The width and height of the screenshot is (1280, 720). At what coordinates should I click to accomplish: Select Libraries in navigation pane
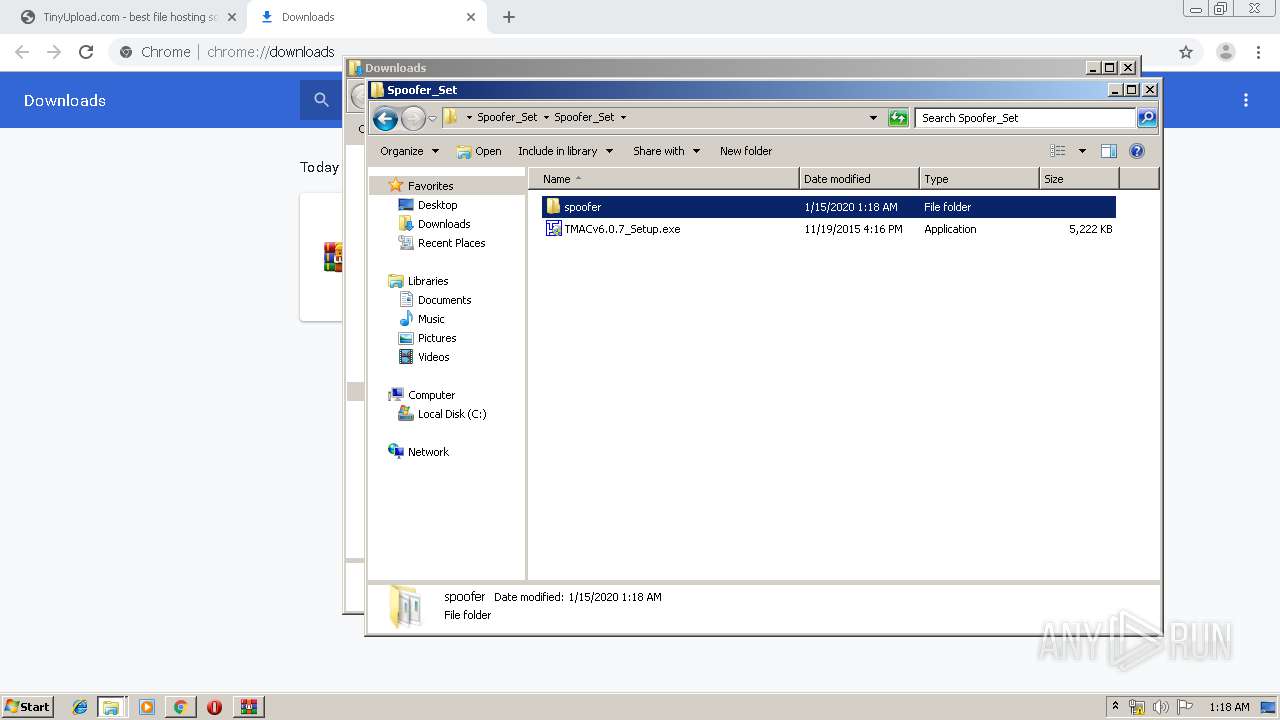(x=428, y=281)
